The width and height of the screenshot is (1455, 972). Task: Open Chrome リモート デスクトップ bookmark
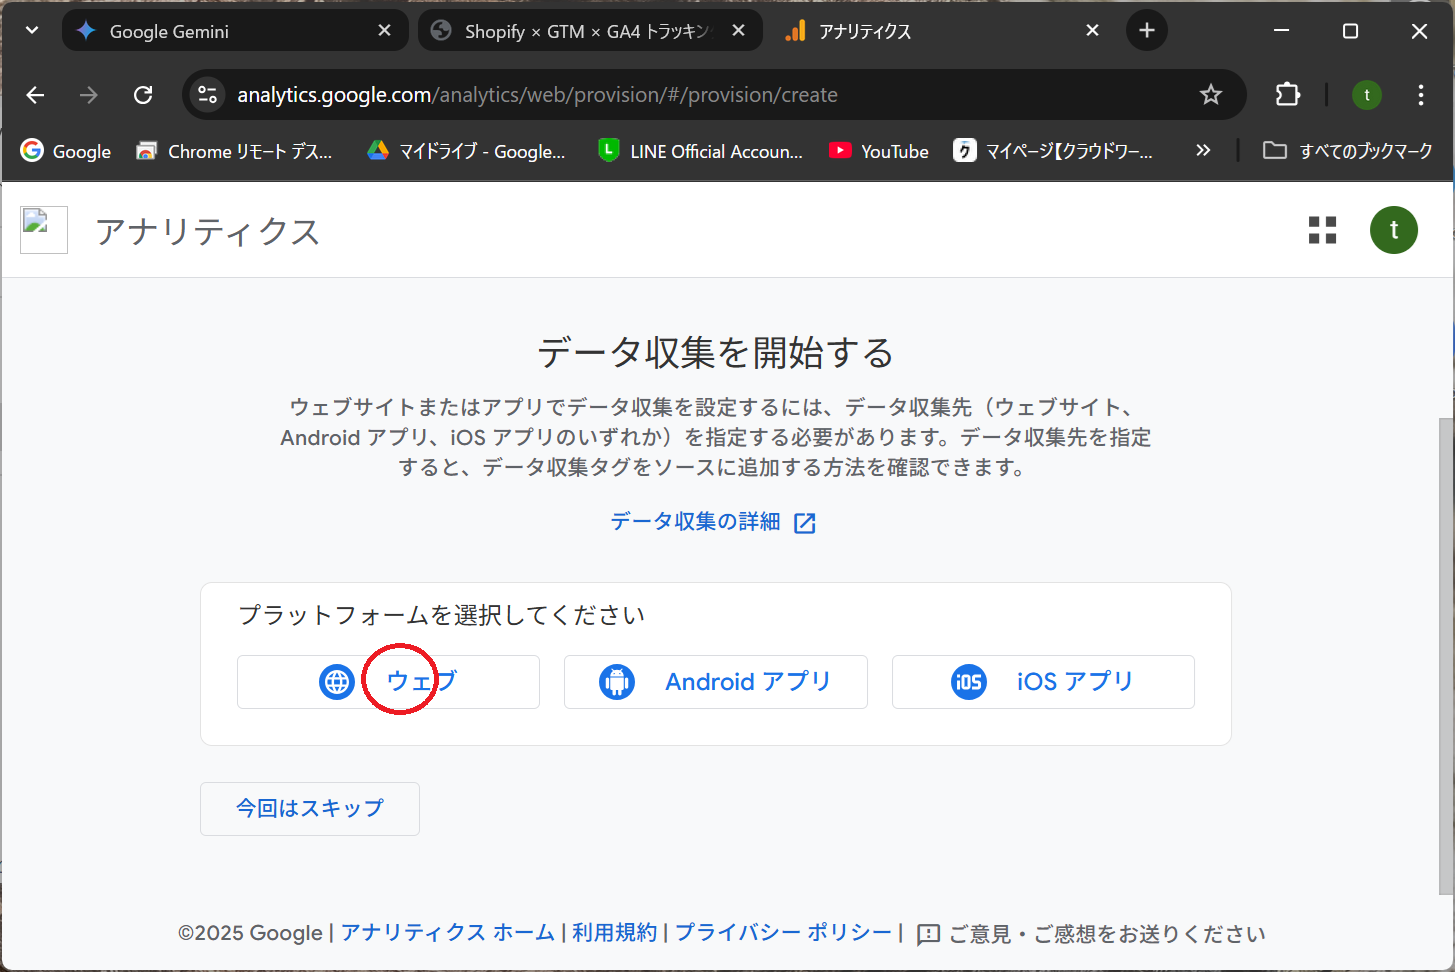click(x=234, y=151)
